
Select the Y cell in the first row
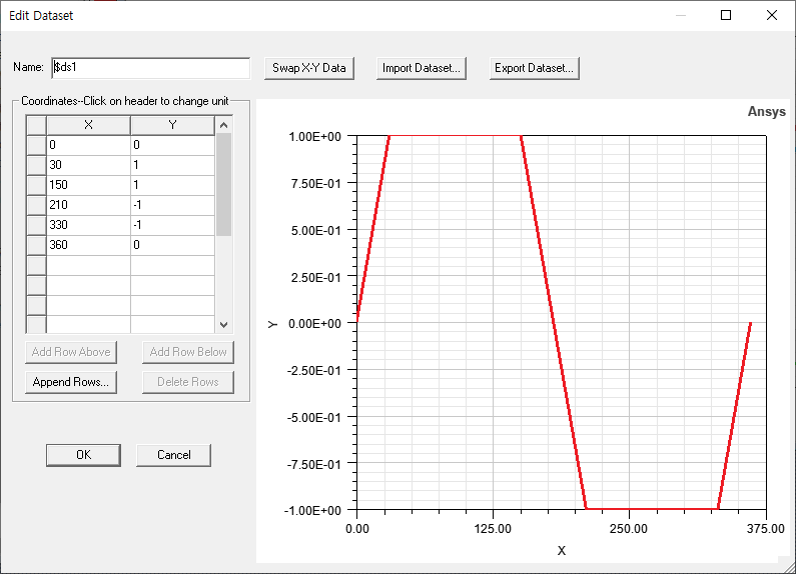pyautogui.click(x=172, y=145)
